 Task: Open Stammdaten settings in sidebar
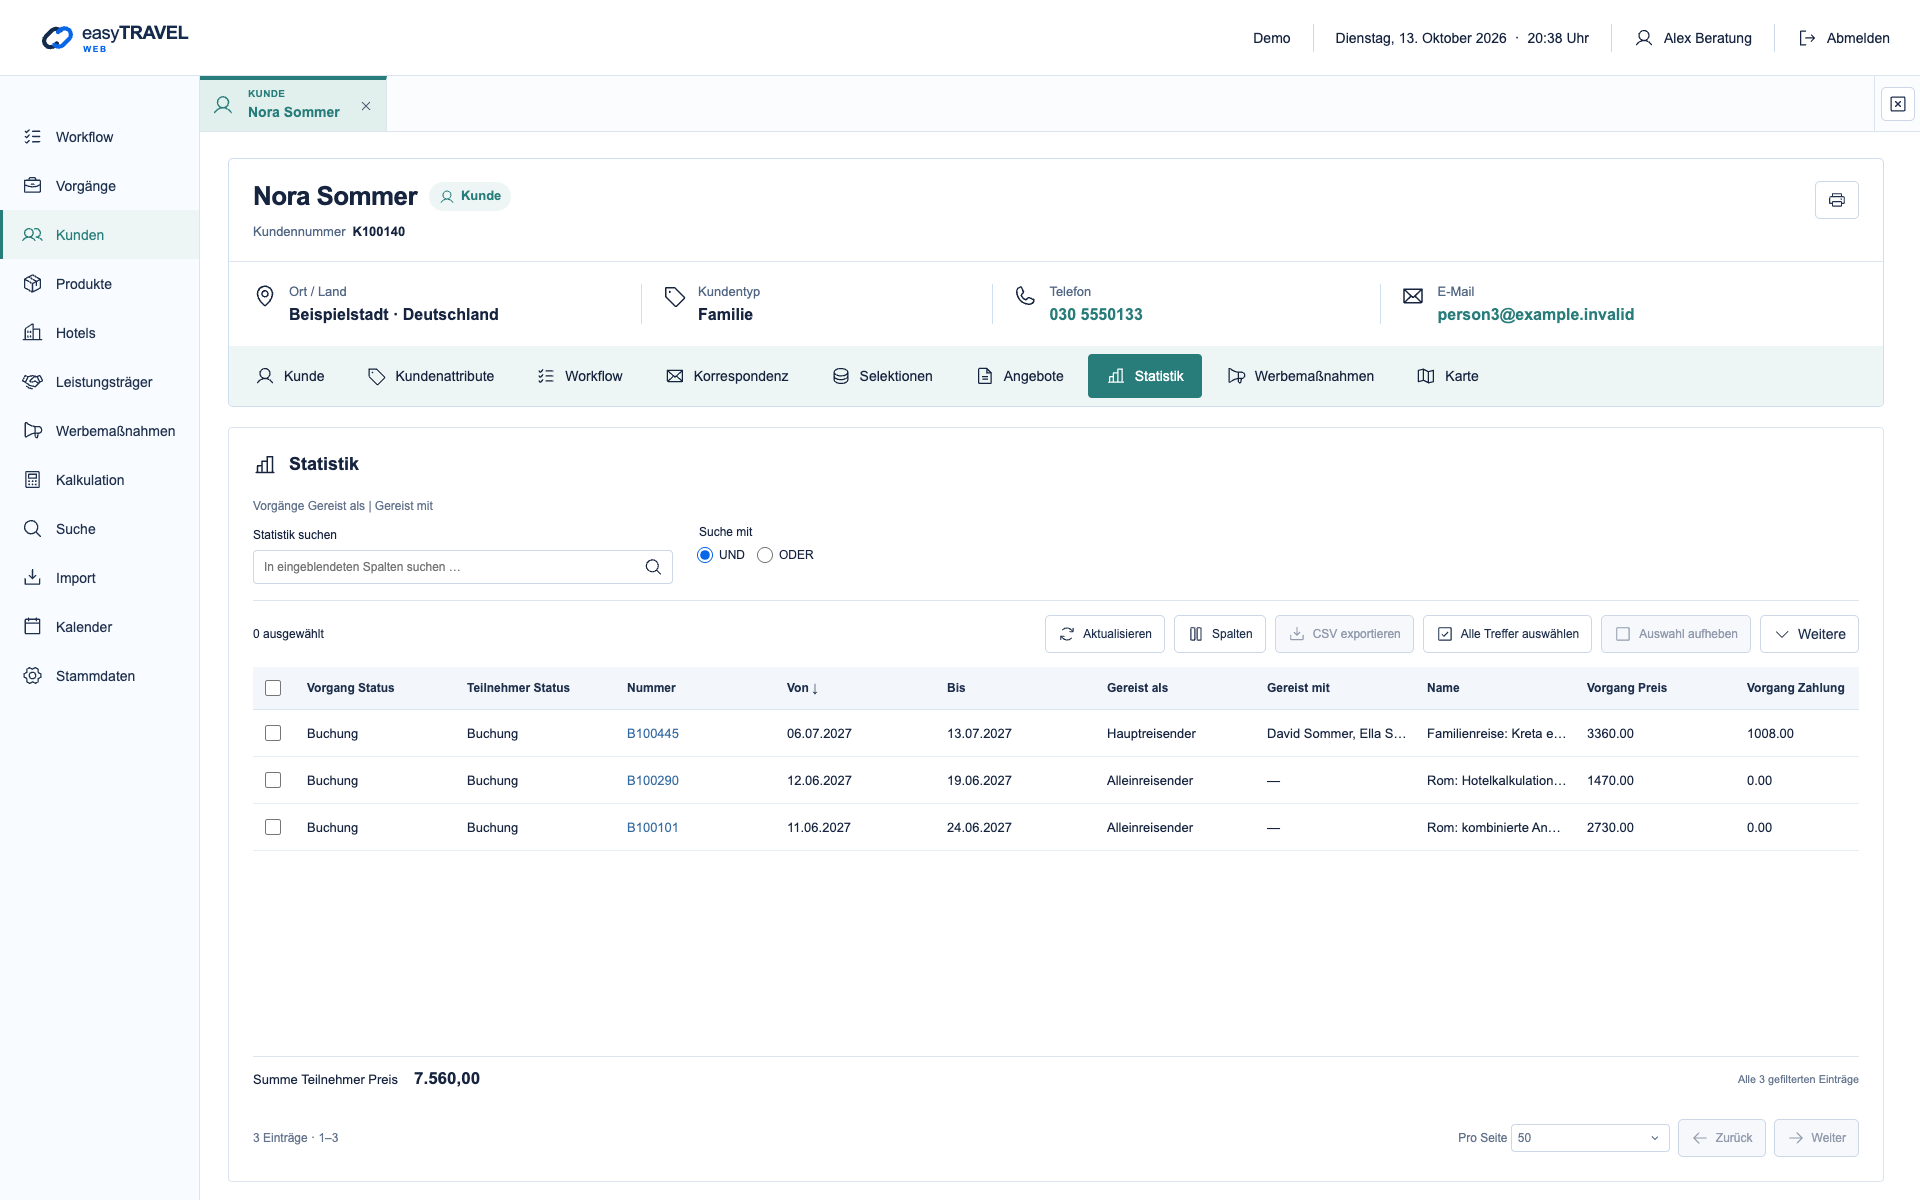coord(100,676)
